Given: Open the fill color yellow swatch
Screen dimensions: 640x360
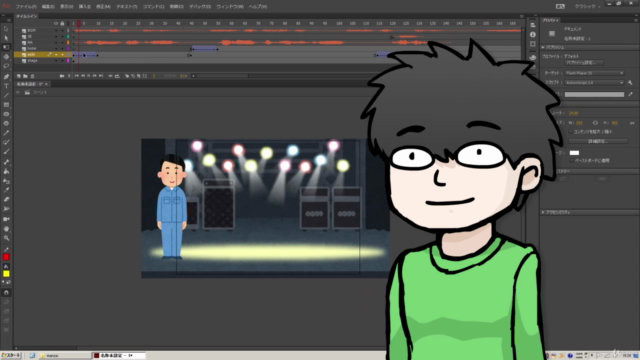Looking at the screenshot, I should pos(6,274).
